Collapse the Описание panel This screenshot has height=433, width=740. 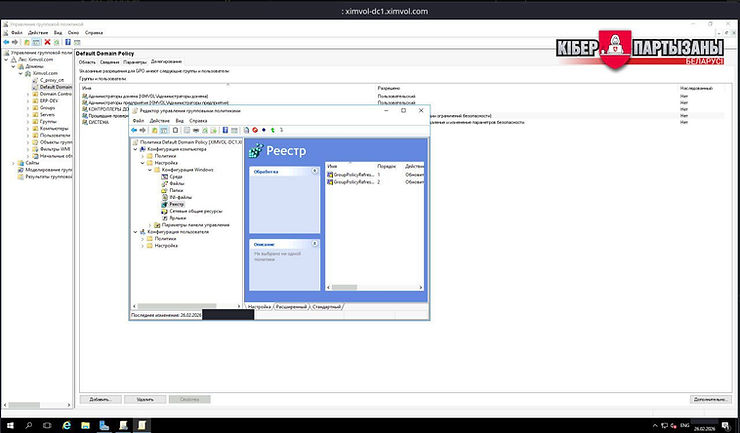(315, 244)
